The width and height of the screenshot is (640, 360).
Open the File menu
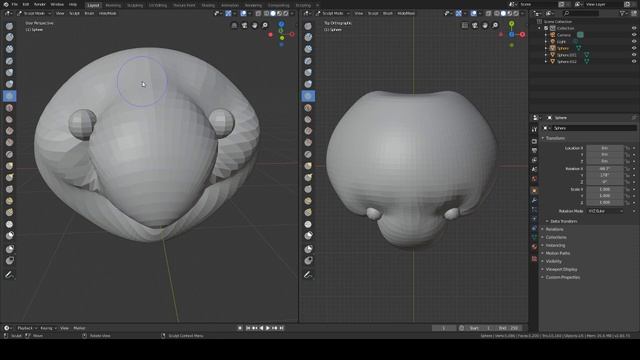(15, 4)
